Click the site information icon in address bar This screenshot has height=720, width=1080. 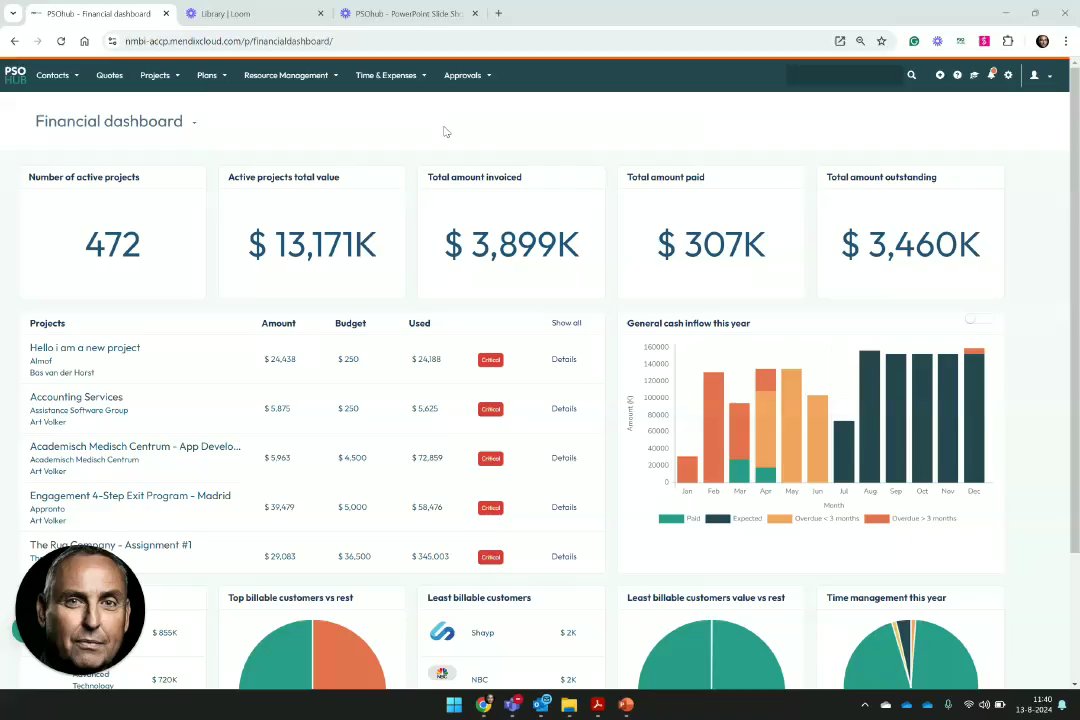112,41
